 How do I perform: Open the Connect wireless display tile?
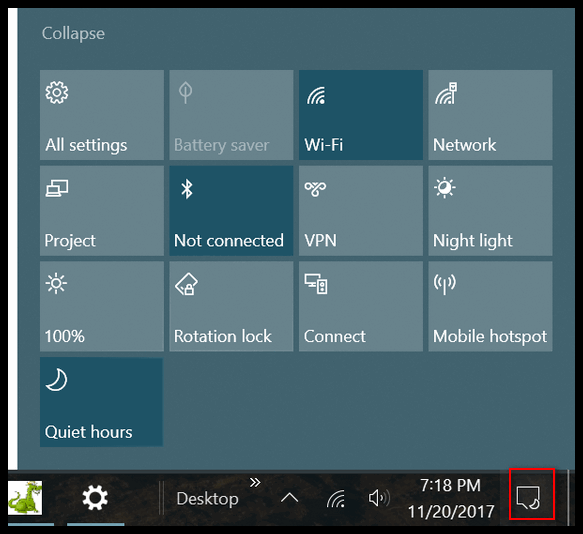(361, 306)
